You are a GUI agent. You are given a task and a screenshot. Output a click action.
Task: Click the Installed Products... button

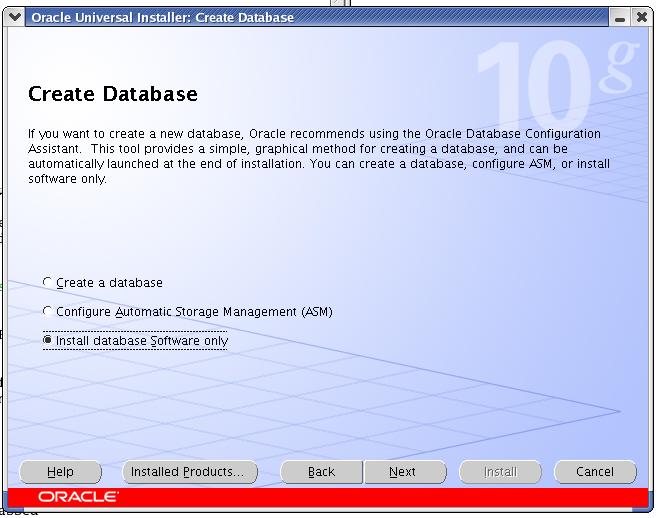pos(188,472)
